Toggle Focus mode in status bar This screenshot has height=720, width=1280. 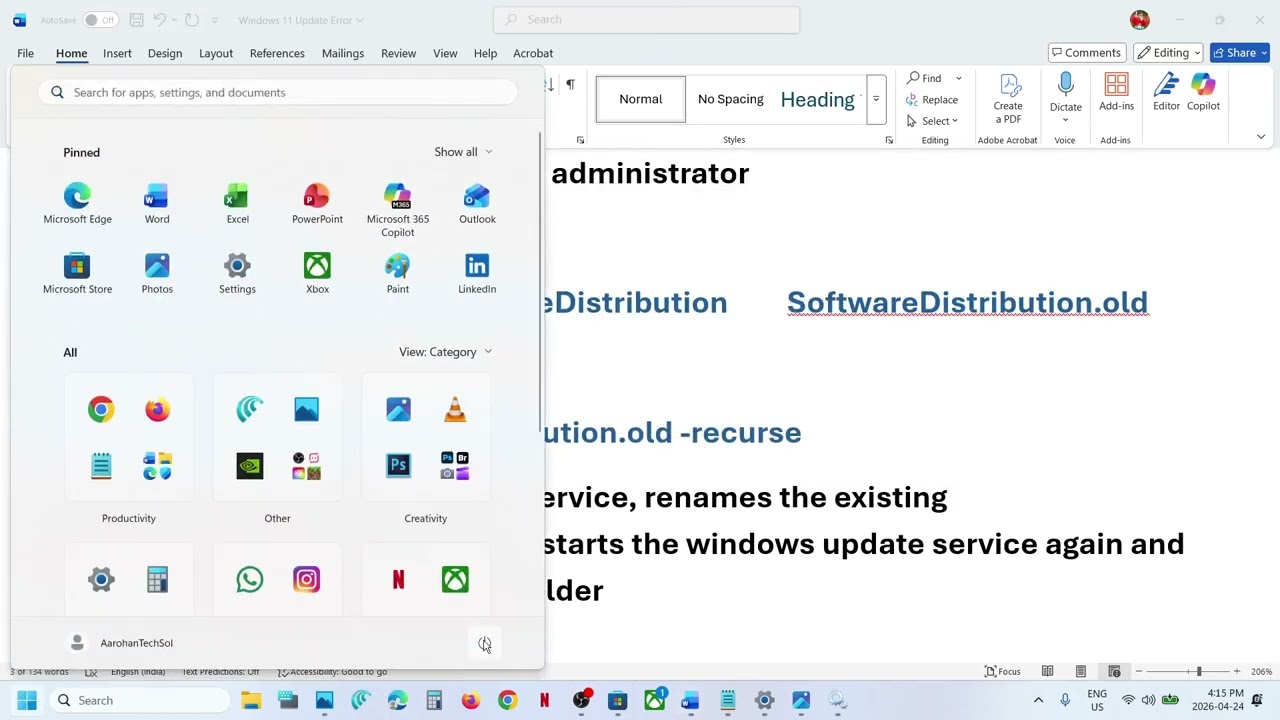click(x=1003, y=671)
